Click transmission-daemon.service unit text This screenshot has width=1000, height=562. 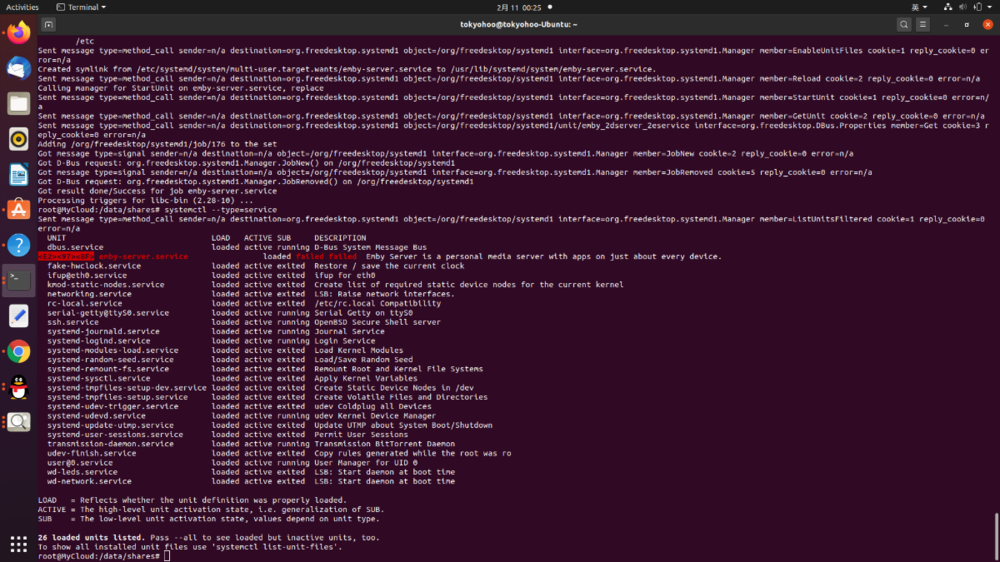tap(110, 444)
